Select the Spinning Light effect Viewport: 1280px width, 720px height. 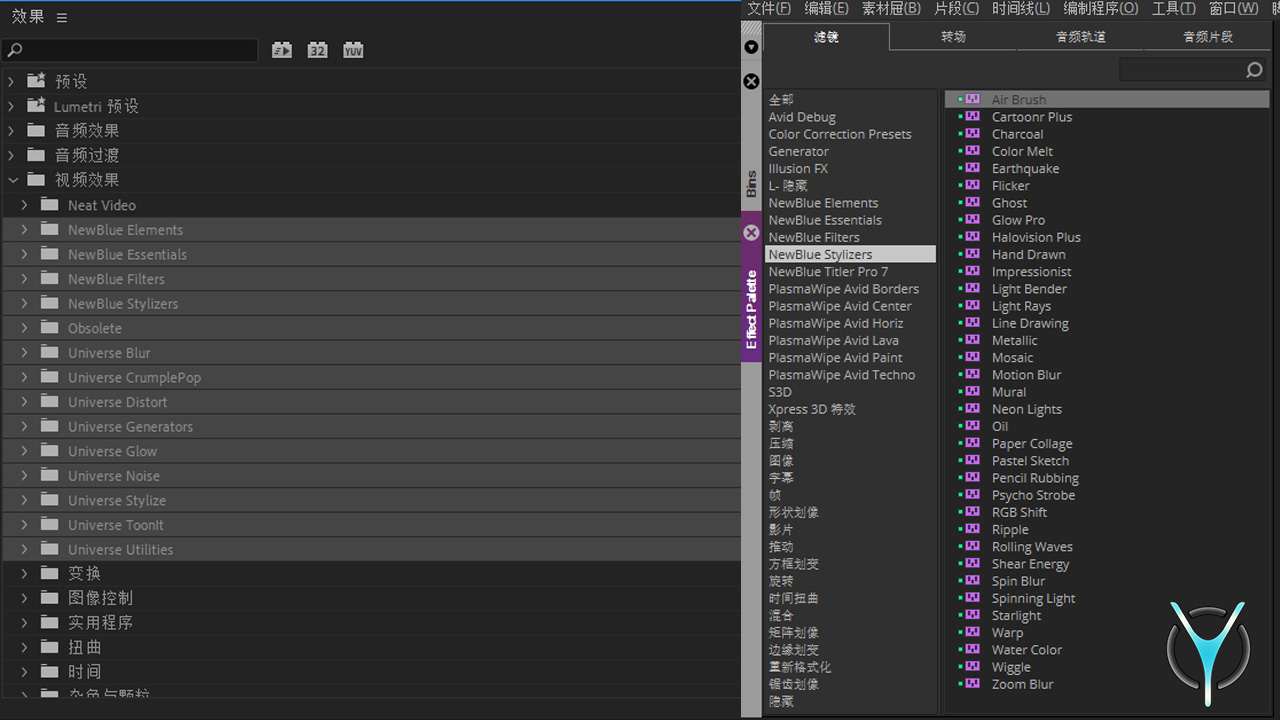(x=1033, y=598)
